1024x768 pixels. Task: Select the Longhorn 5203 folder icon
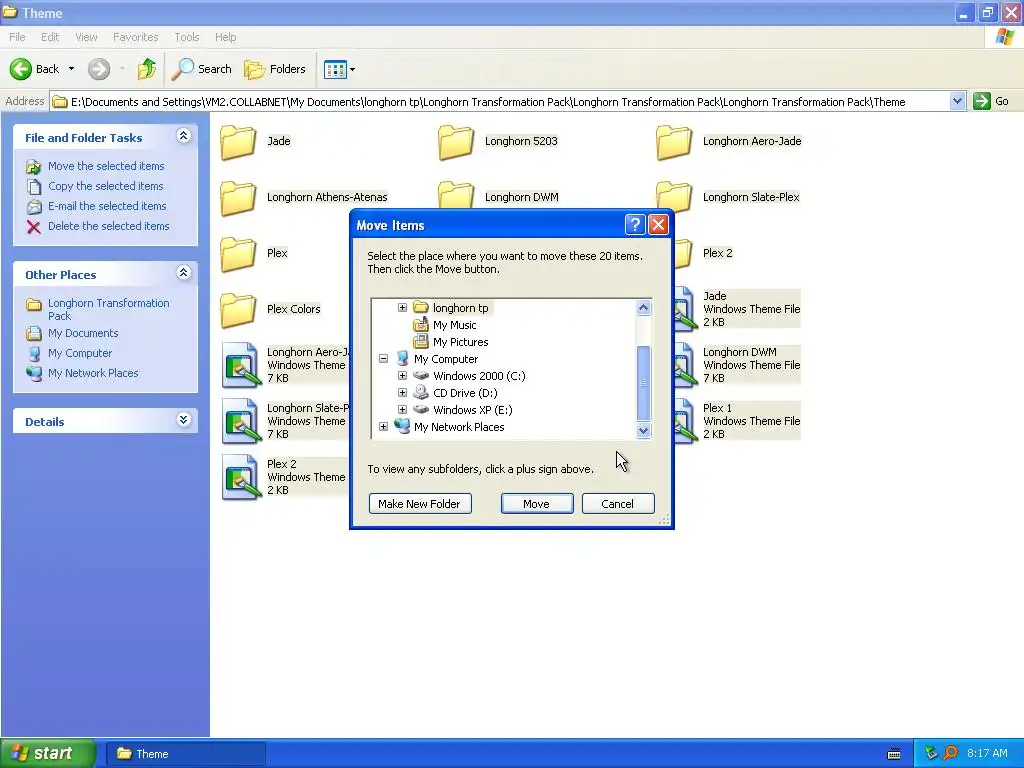tap(456, 142)
